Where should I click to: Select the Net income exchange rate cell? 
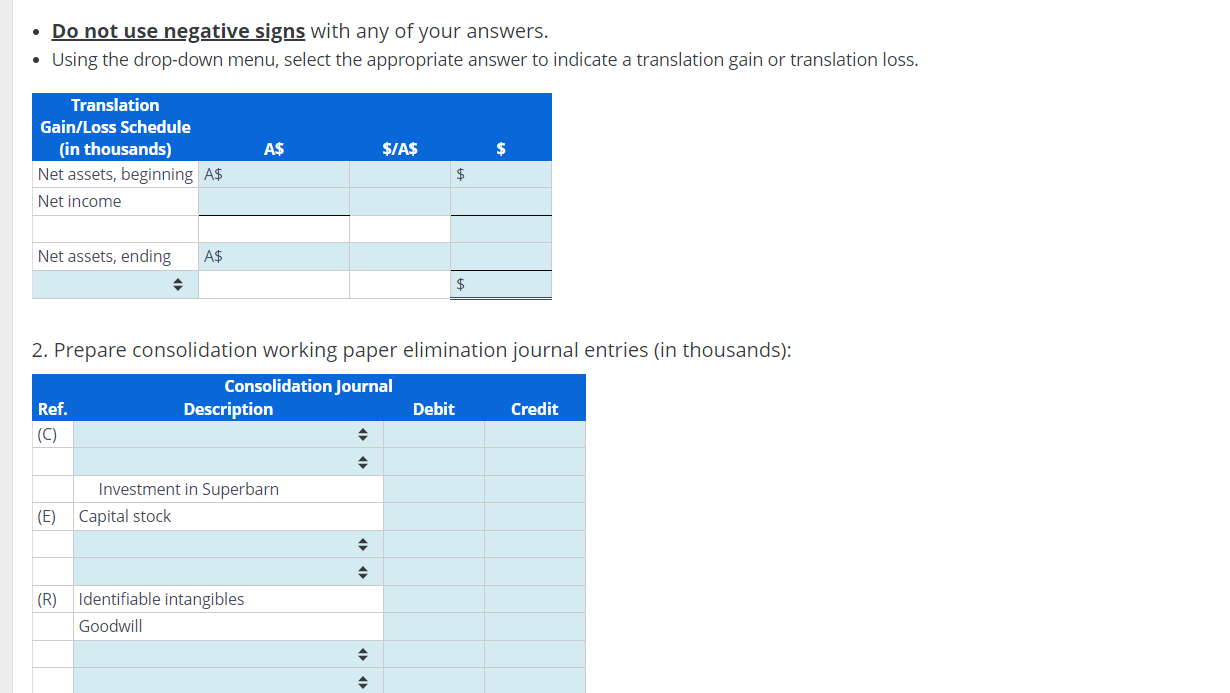click(x=399, y=200)
